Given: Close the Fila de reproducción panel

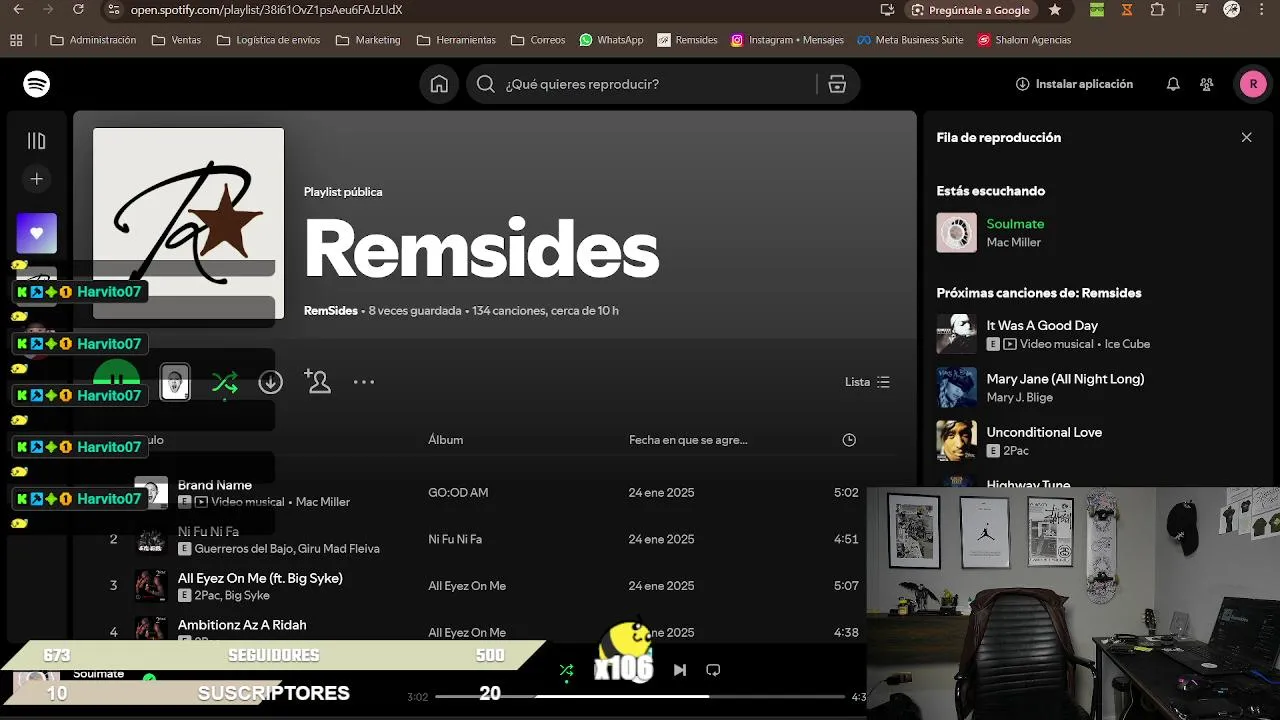Looking at the screenshot, I should tap(1246, 137).
